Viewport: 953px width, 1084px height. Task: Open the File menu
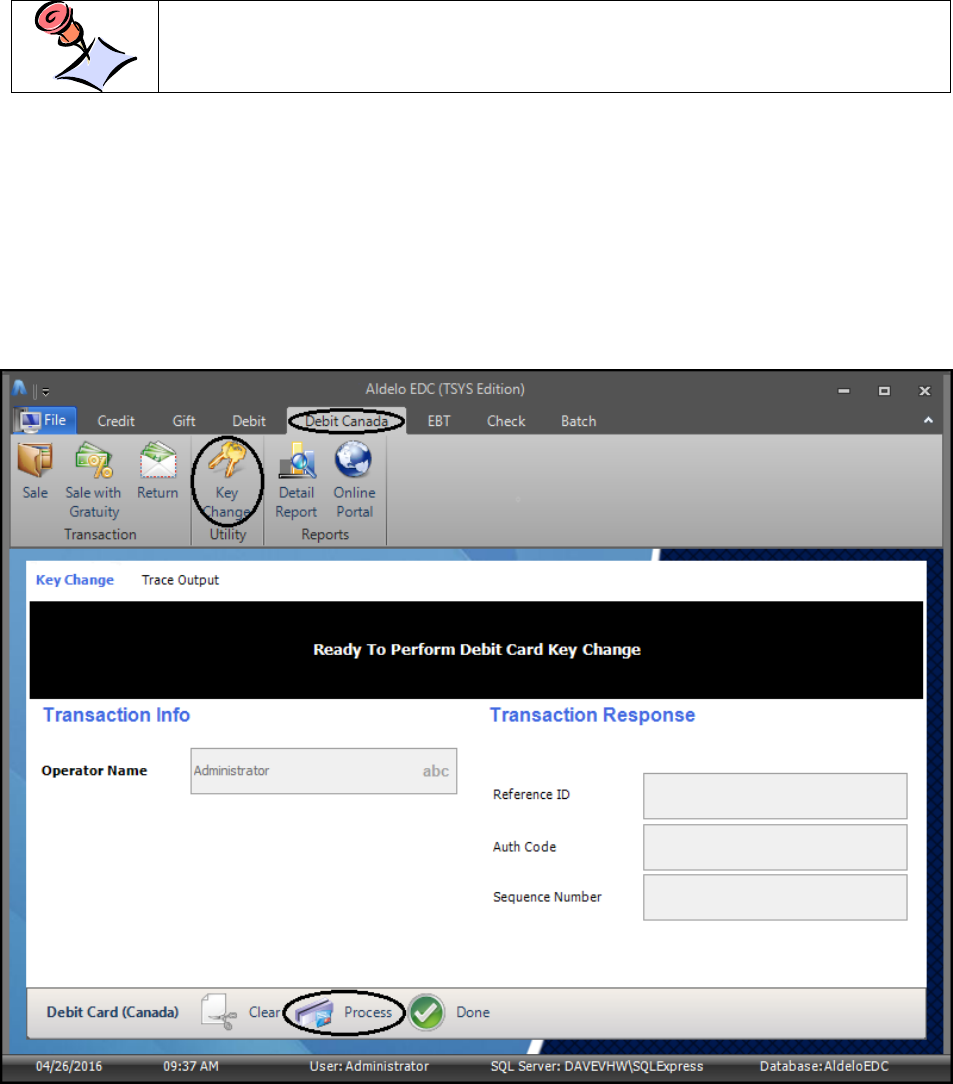(x=45, y=420)
